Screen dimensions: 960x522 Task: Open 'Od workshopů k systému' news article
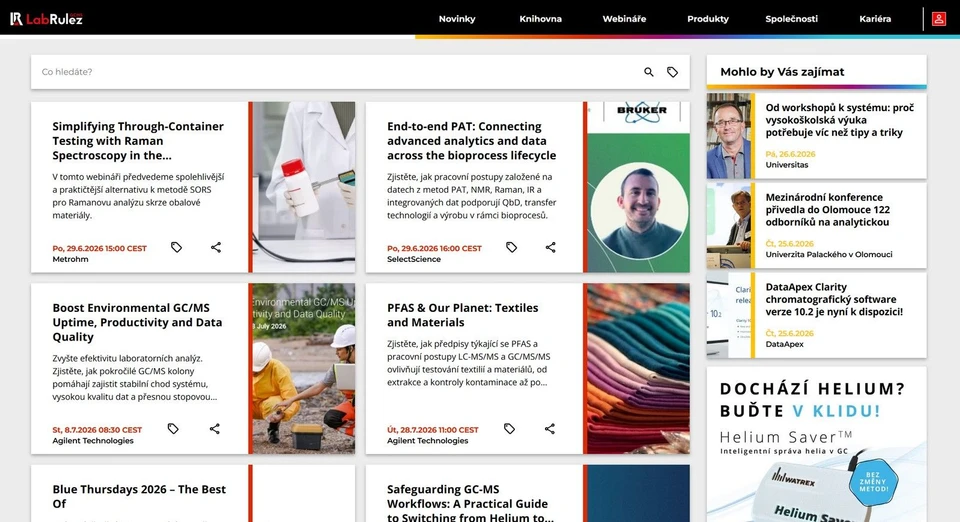839,120
